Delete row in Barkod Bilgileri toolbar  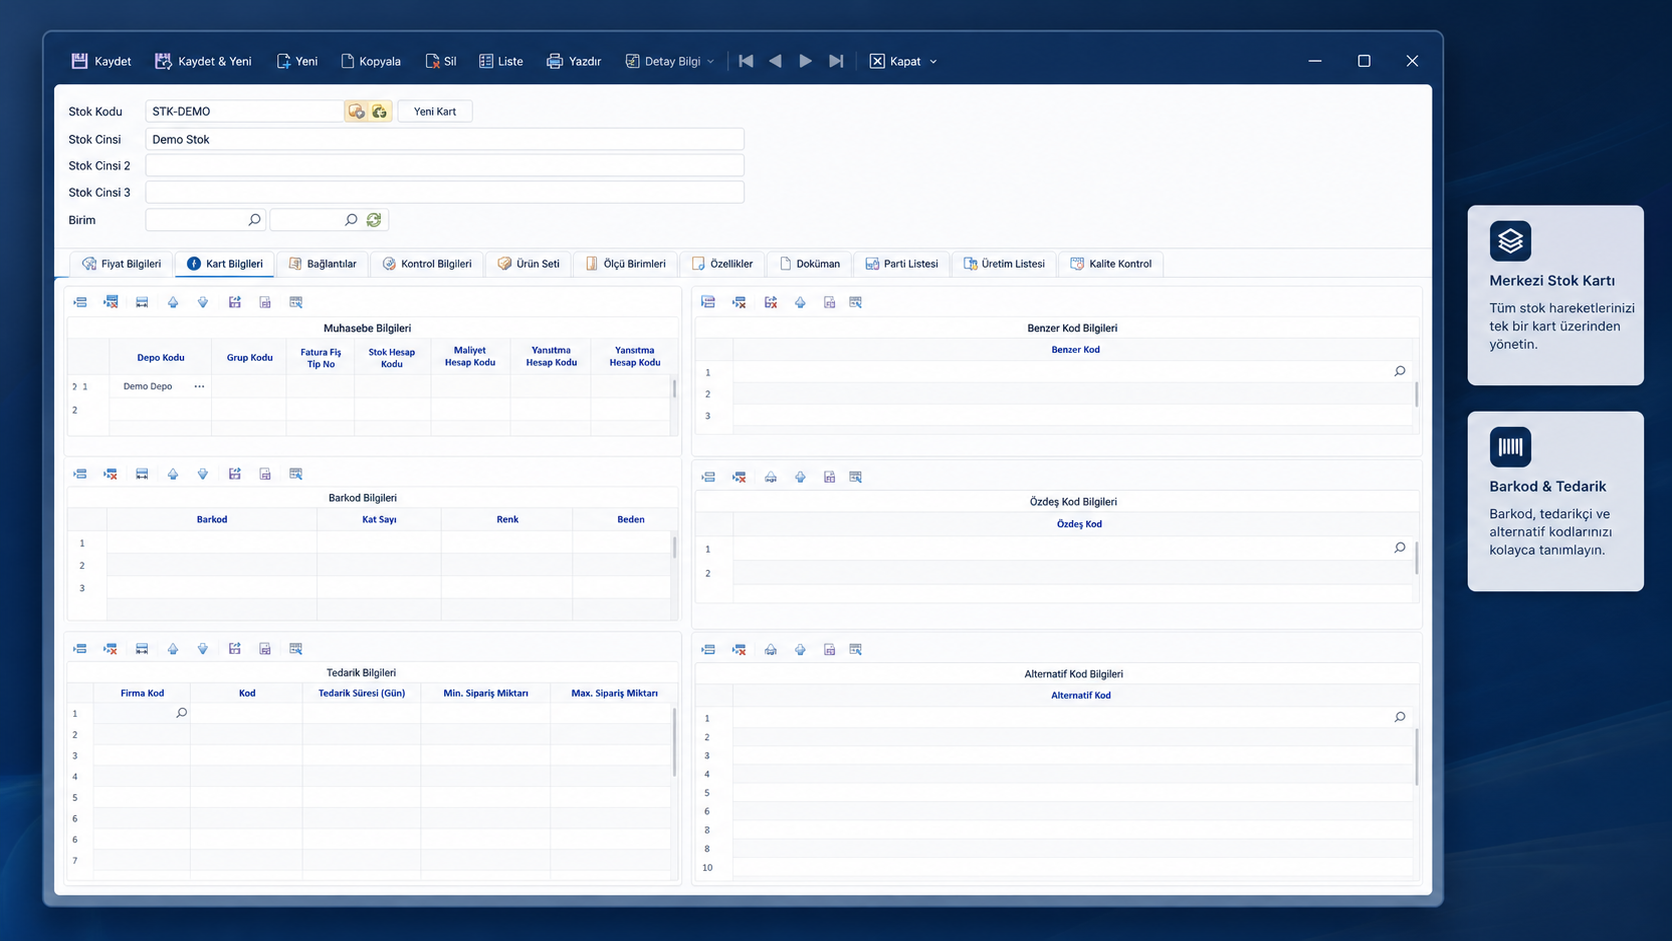111,474
